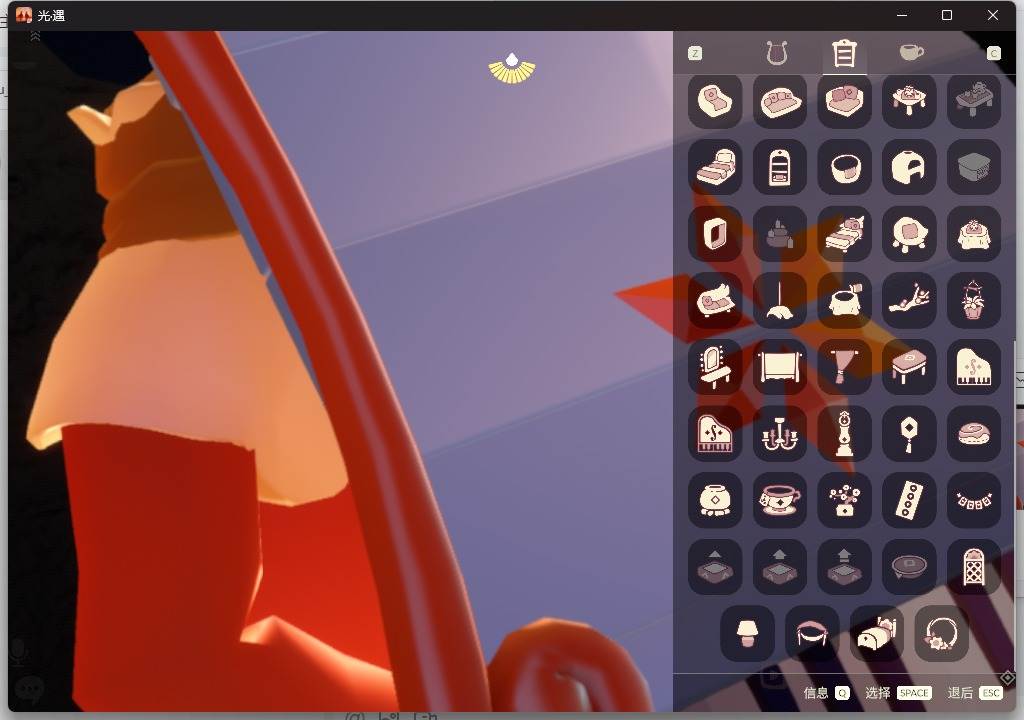Click the yellow winged light energy fan
Viewport: 1024px width, 720px height.
(x=512, y=69)
